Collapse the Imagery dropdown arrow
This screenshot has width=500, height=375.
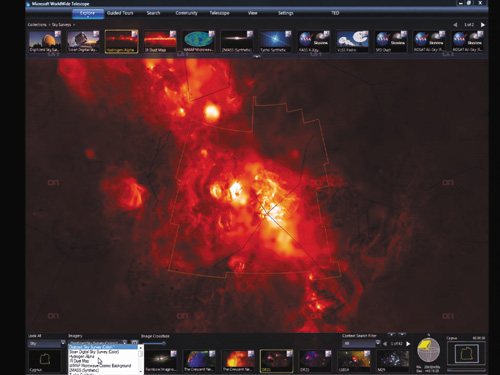pyautogui.click(x=125, y=342)
